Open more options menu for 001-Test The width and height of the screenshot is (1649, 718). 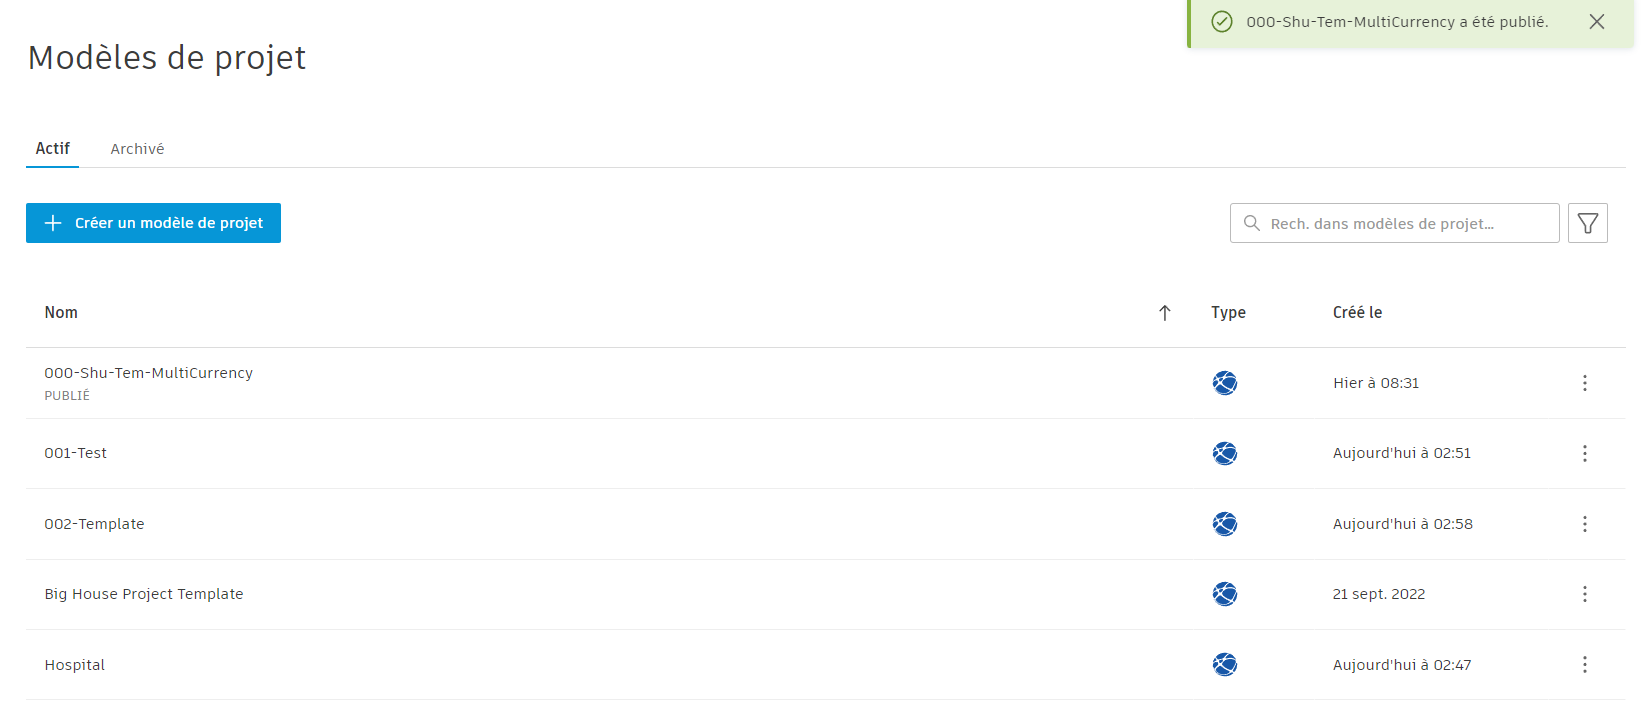1585,453
